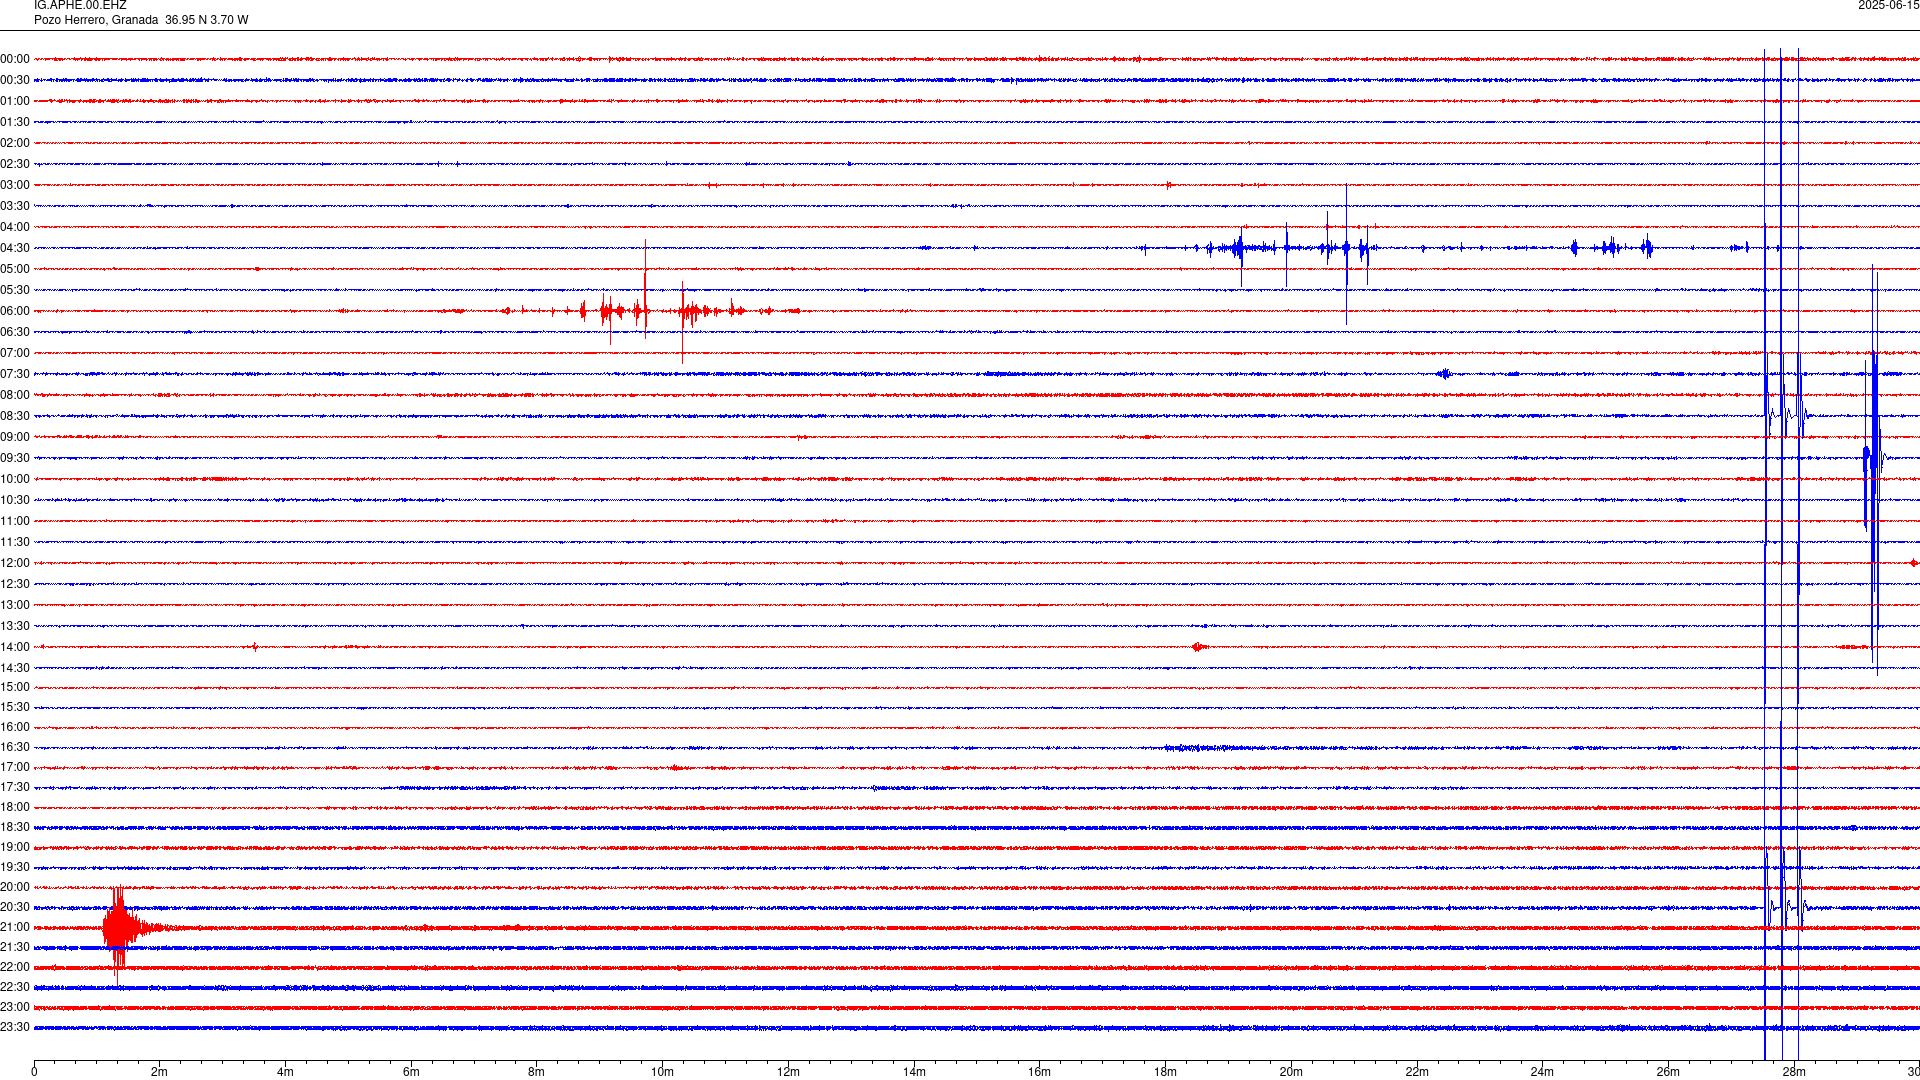Screen dimensions: 1920x1080
Task: Click the 8m axis tick label
Action: point(536,1072)
